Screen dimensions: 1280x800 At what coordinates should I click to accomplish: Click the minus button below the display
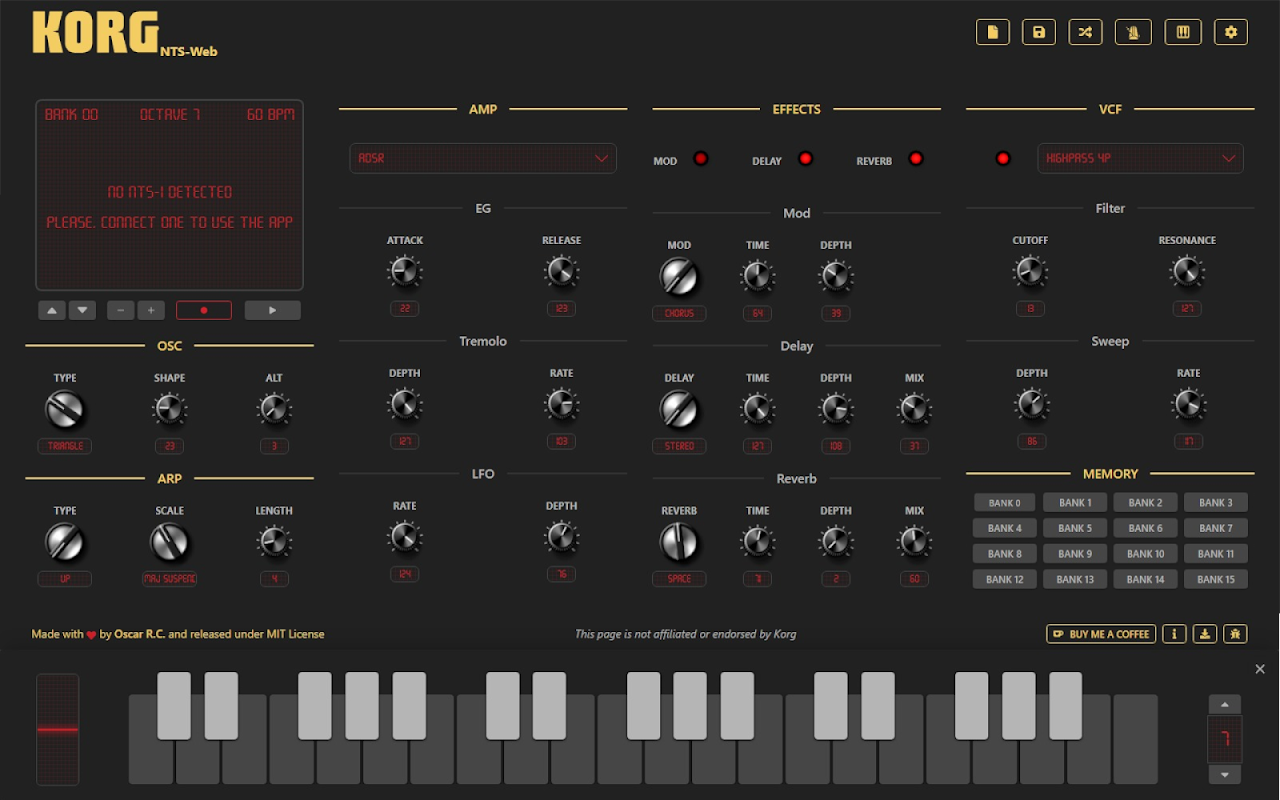121,310
